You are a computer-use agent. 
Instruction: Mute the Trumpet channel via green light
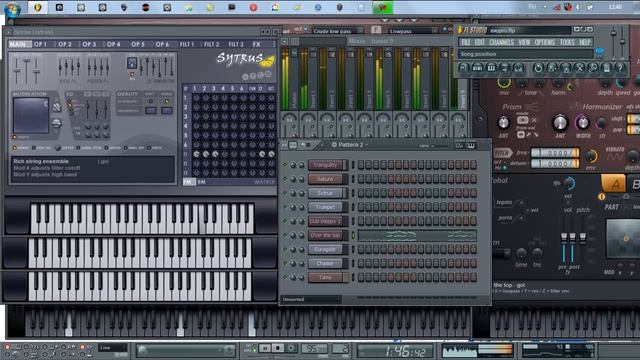coord(285,207)
